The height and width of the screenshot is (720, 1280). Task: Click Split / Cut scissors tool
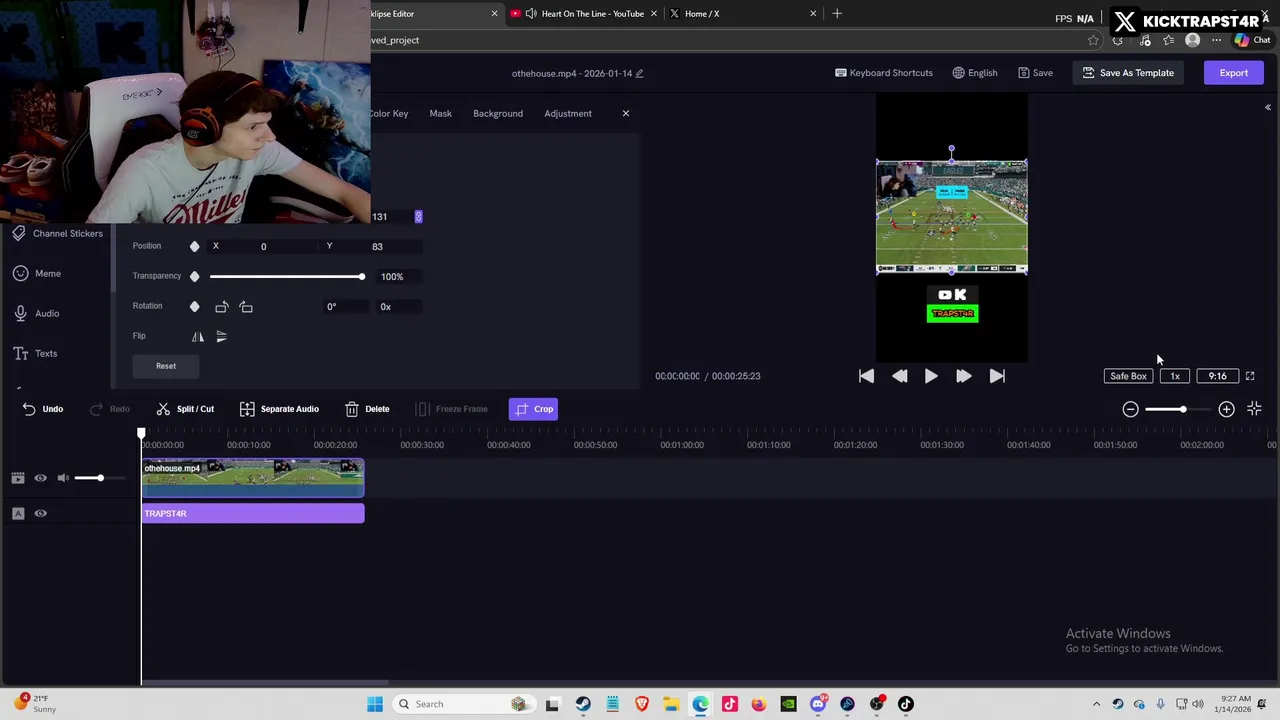tap(185, 409)
